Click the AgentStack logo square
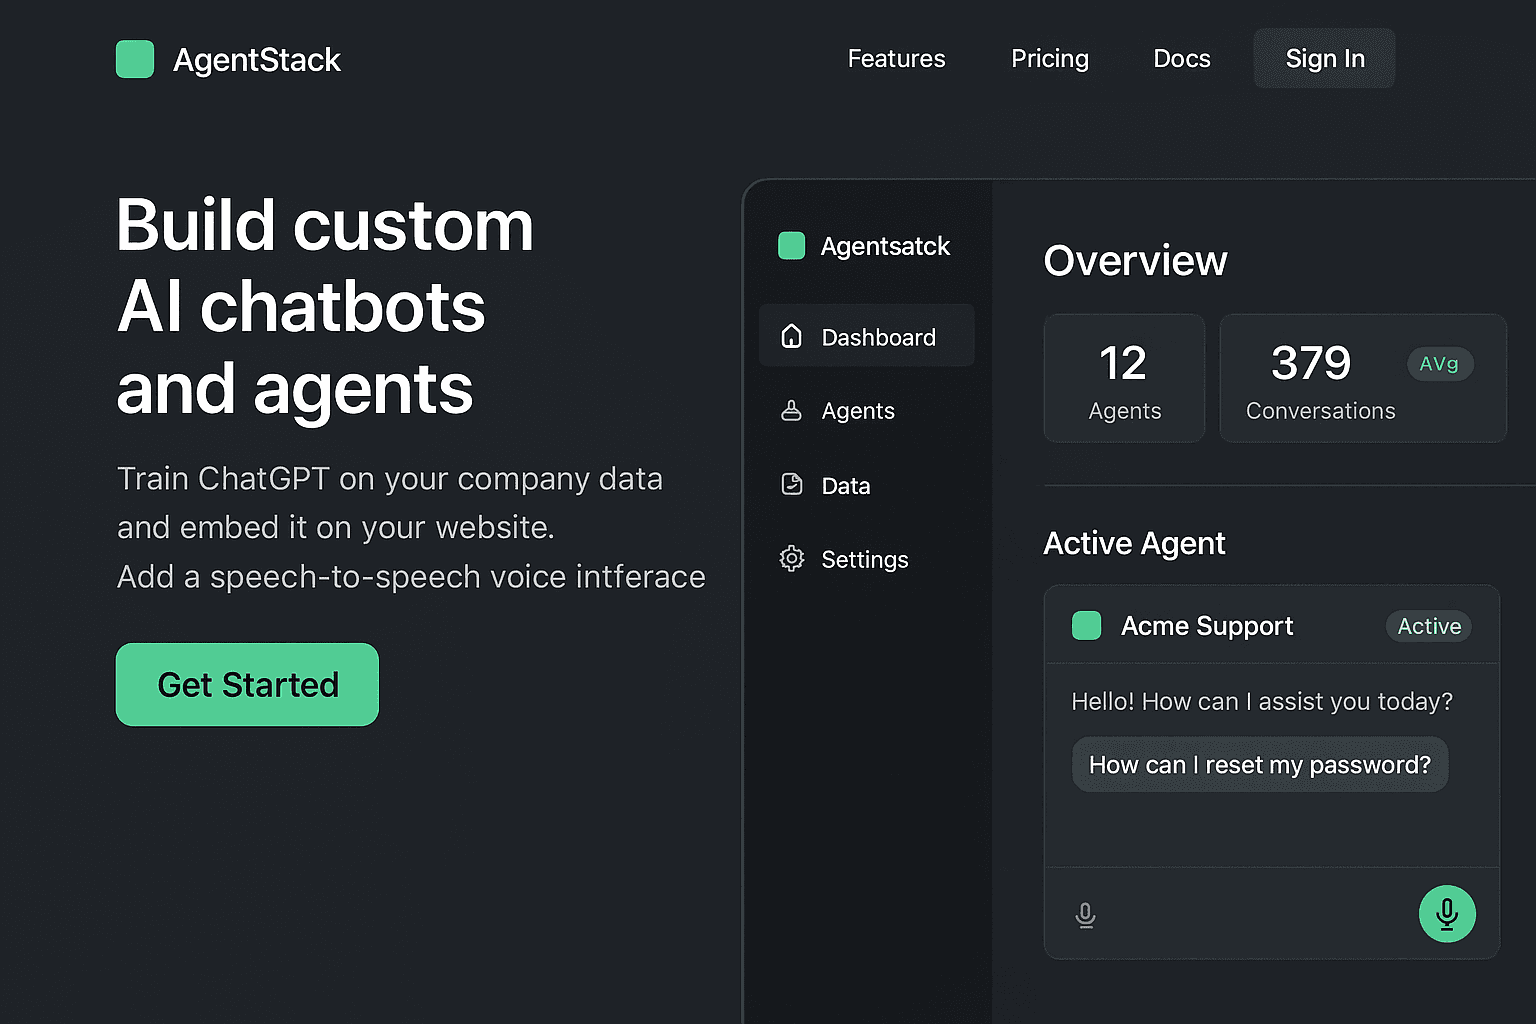Viewport: 1536px width, 1024px height. tap(135, 59)
